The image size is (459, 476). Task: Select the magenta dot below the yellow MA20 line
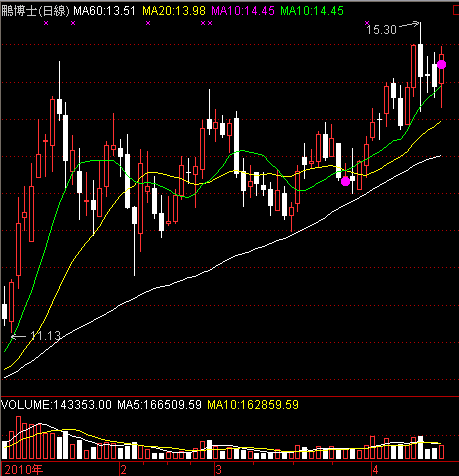point(345,181)
